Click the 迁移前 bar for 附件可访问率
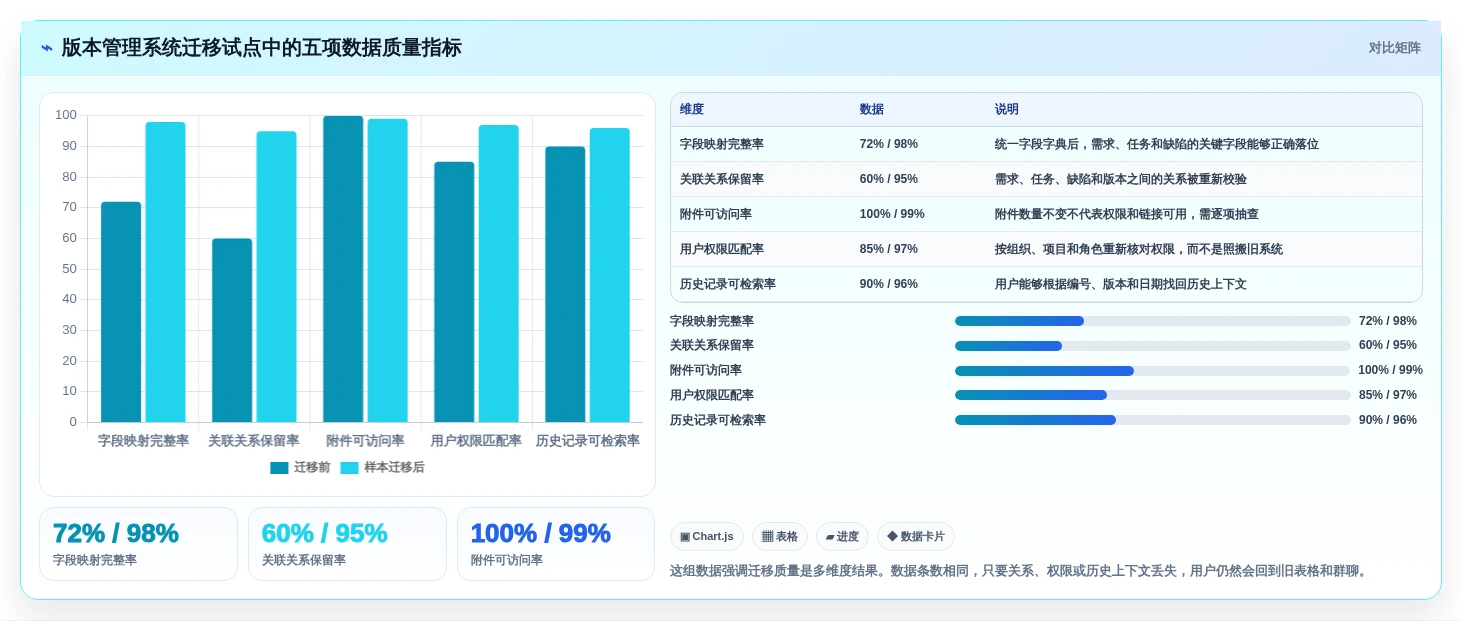Screen dimensions: 1462x621 343,269
